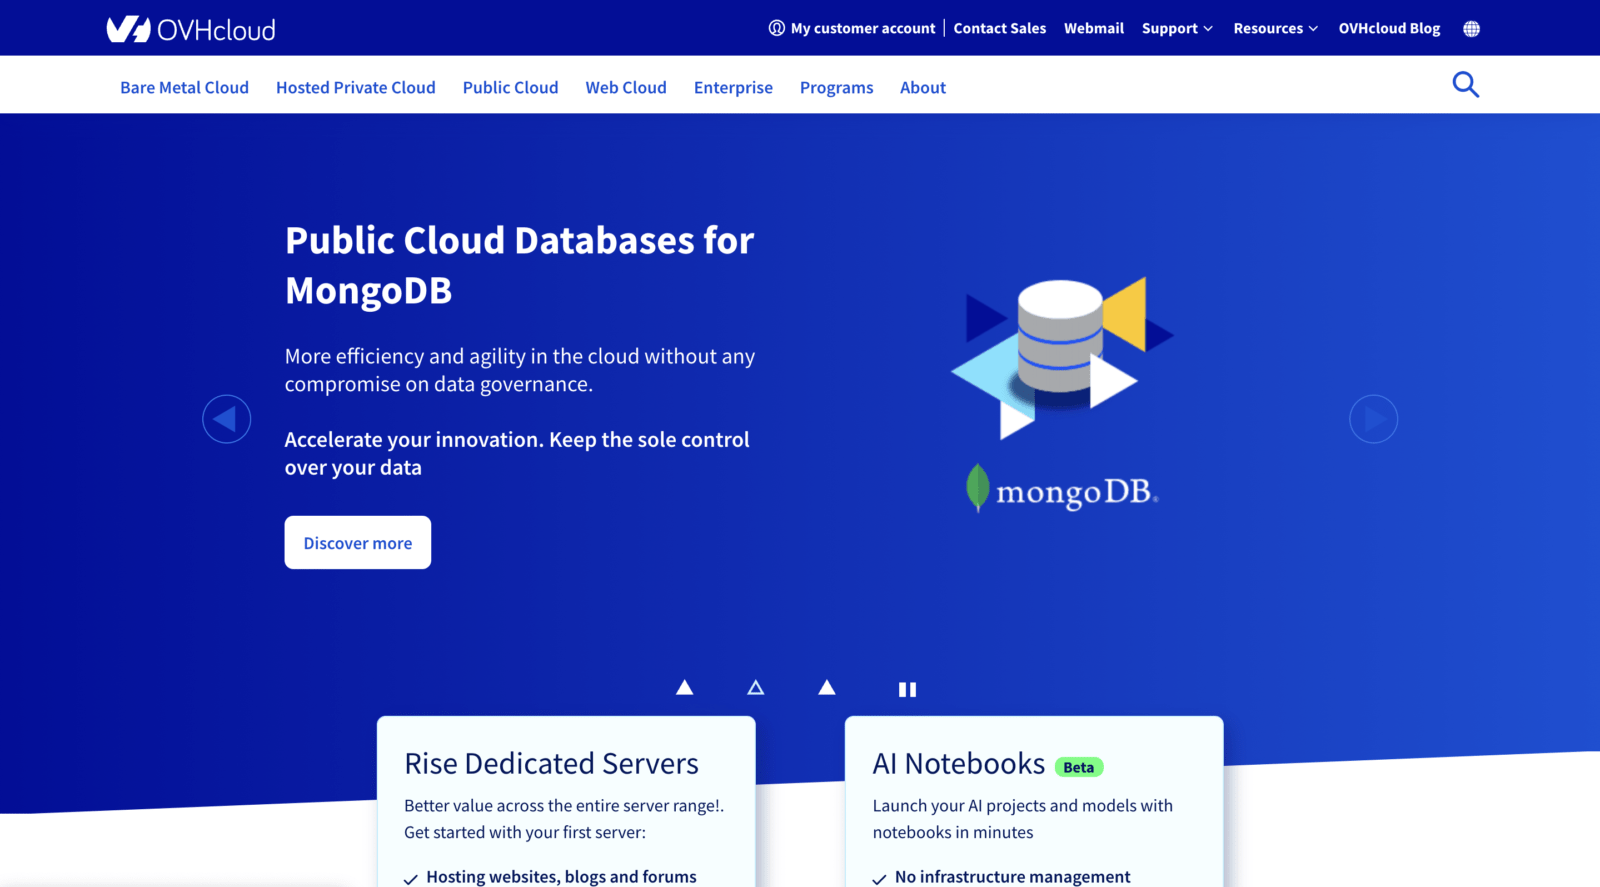Open the Web Cloud menu
Image resolution: width=1600 pixels, height=887 pixels.
coord(626,88)
